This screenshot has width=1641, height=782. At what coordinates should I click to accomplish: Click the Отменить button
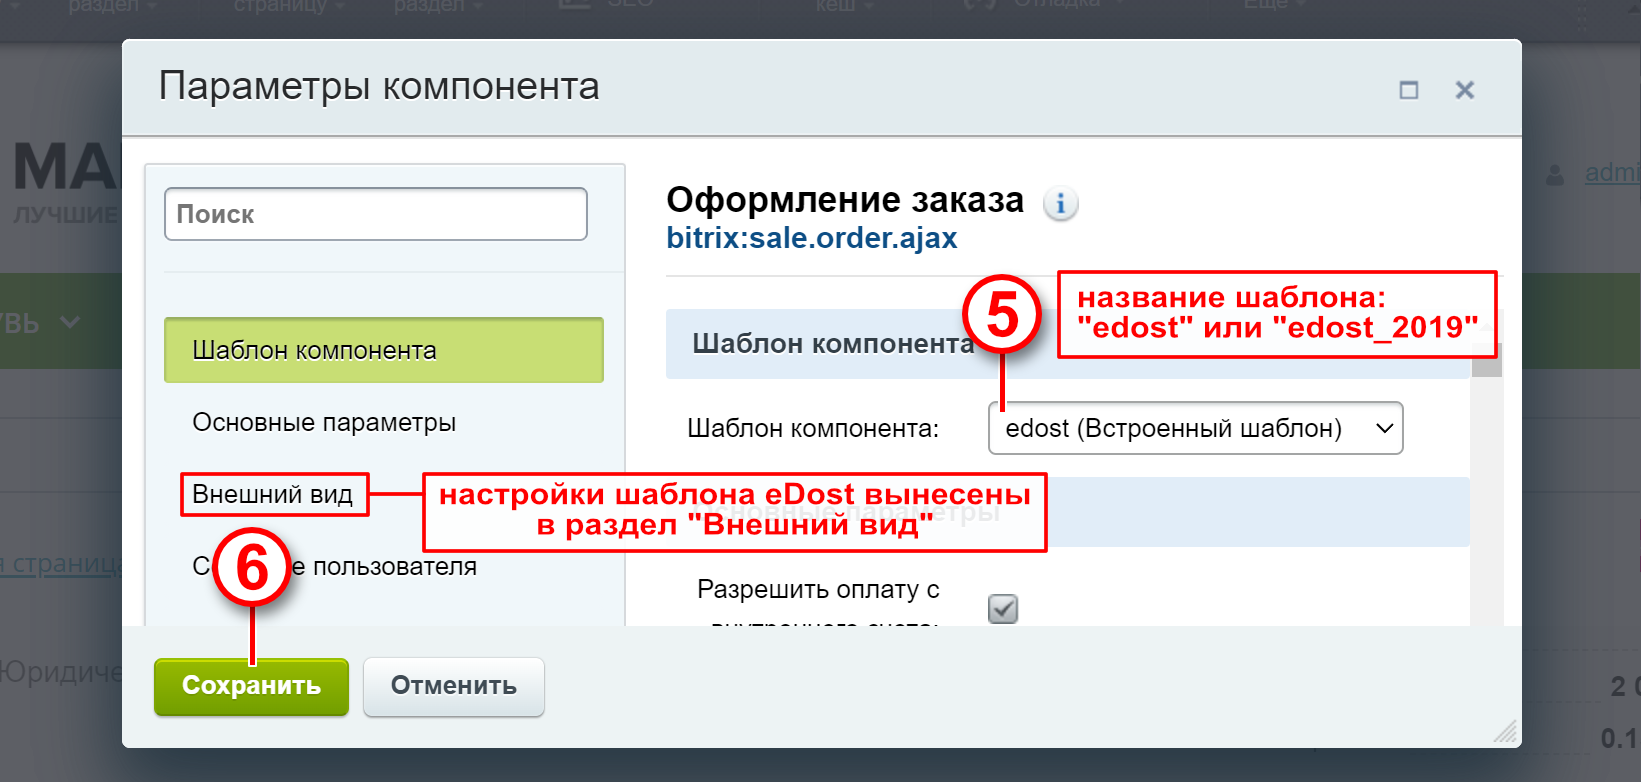coord(454,686)
